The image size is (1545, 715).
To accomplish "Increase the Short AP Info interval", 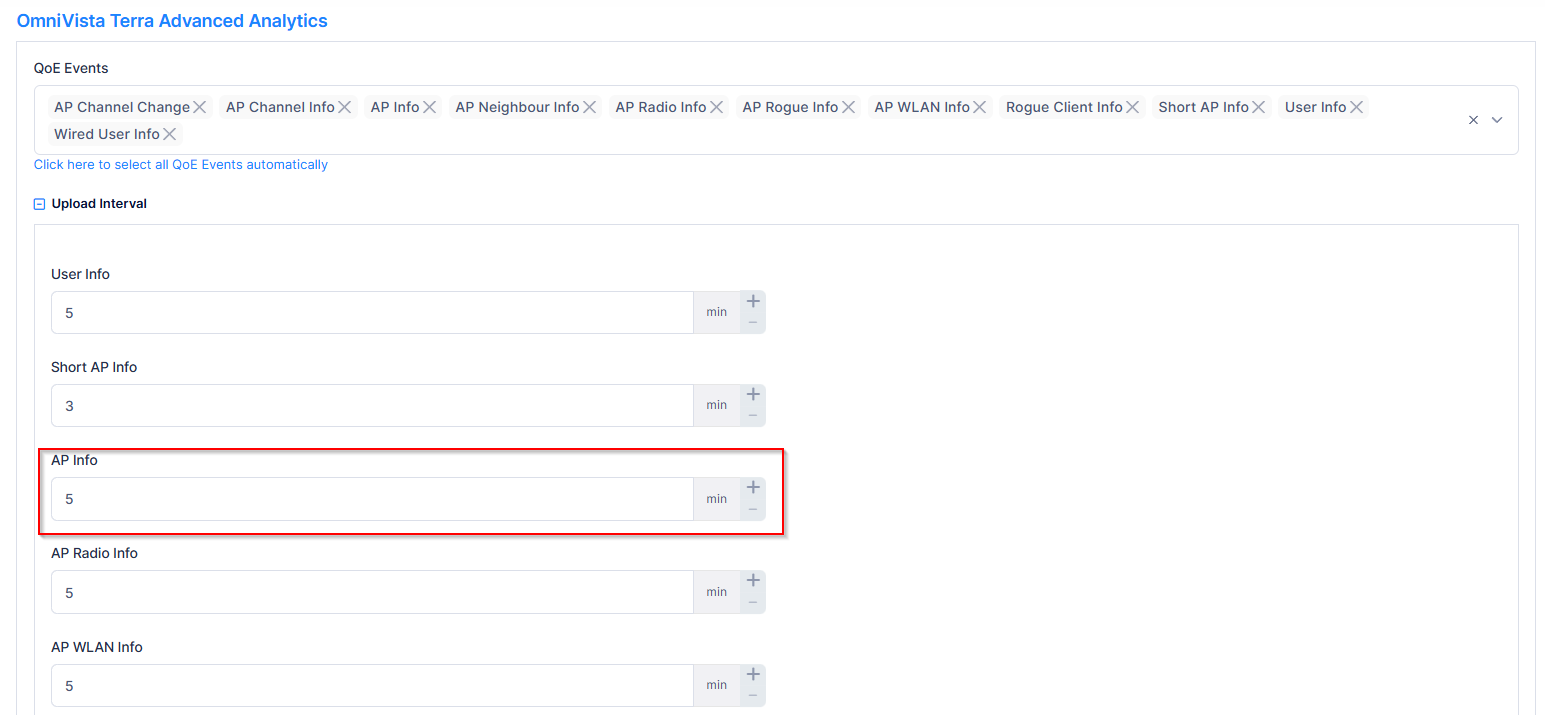I will [x=753, y=395].
